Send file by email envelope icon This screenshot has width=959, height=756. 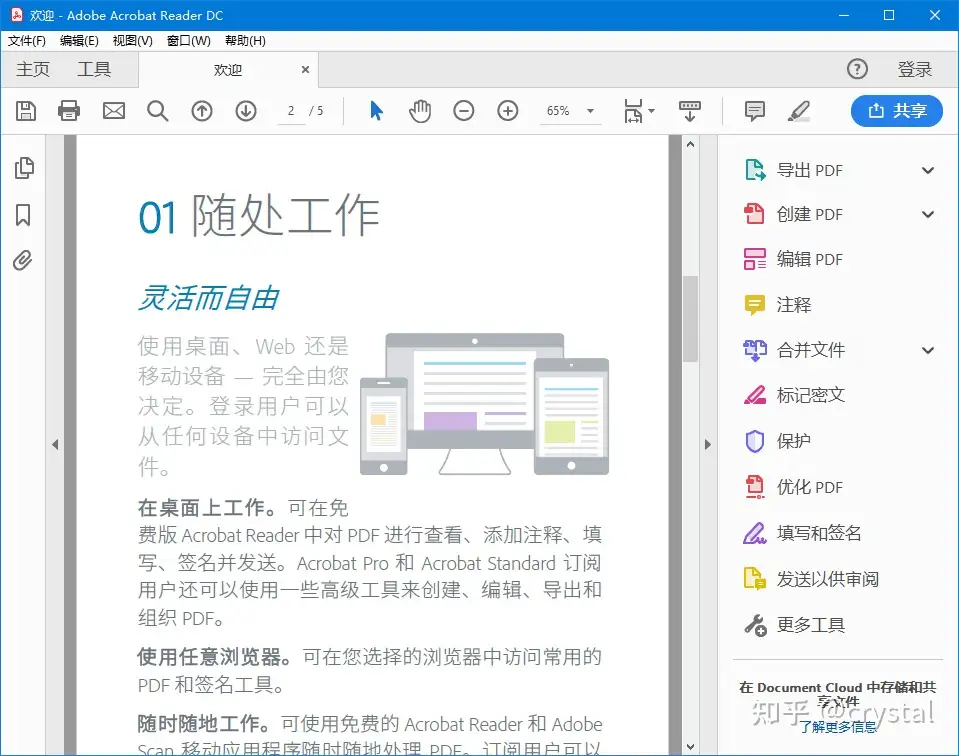point(114,111)
